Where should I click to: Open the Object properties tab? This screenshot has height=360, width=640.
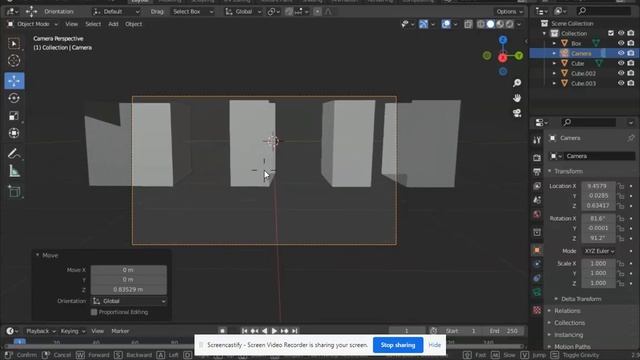pyautogui.click(x=537, y=250)
